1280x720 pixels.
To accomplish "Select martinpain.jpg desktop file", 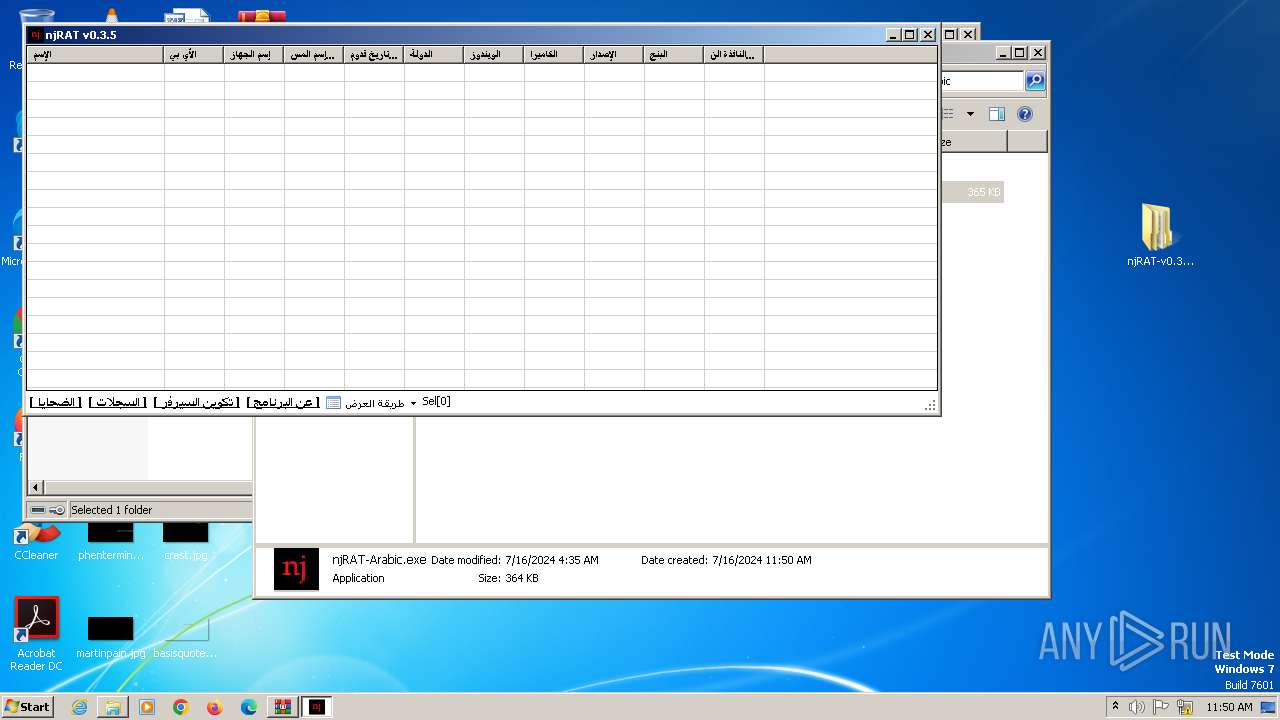I will (110, 638).
